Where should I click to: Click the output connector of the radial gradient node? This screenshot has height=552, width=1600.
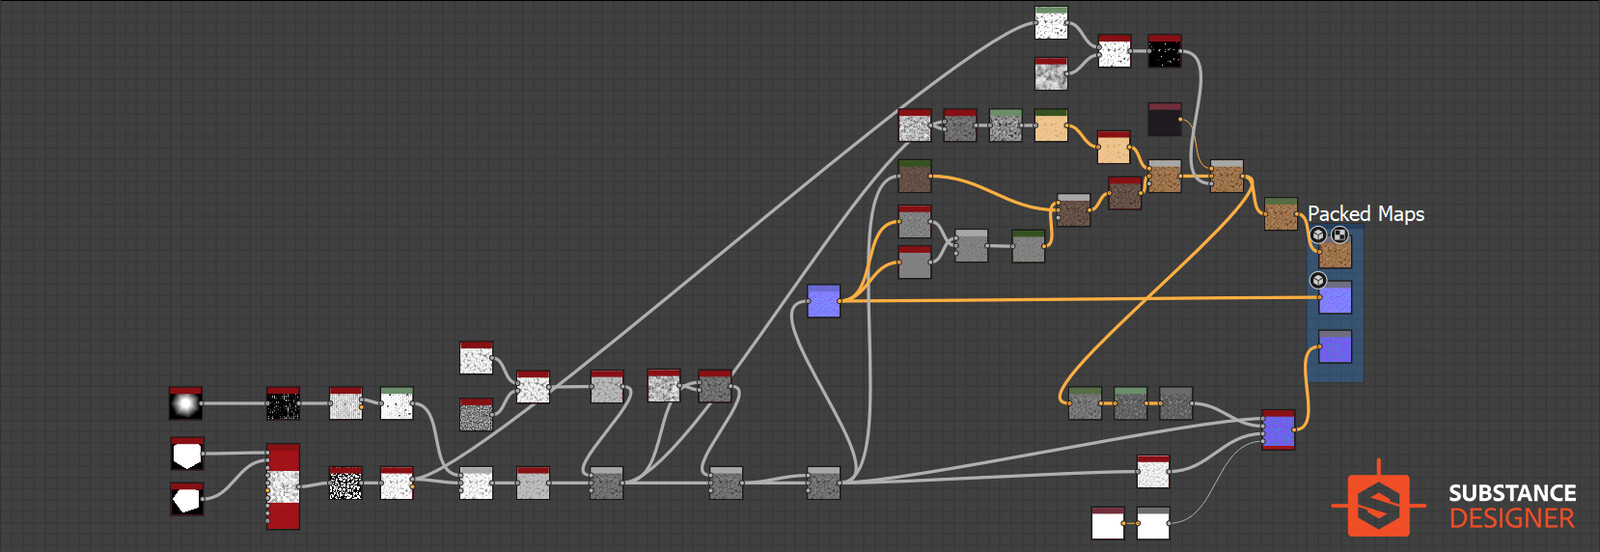click(203, 404)
